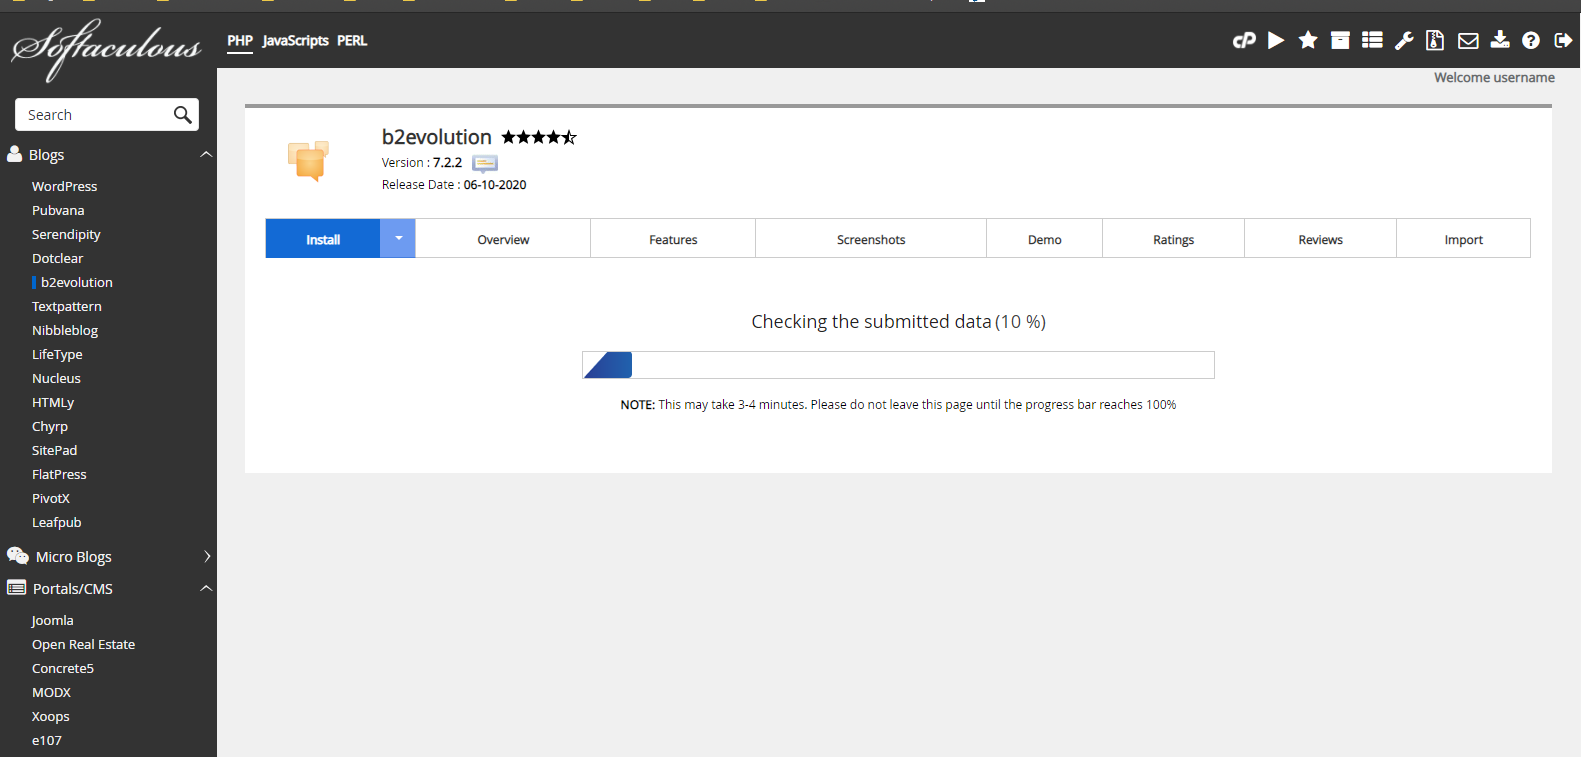Image resolution: width=1581 pixels, height=757 pixels.
Task: Open the cPanel control panel icon
Action: click(x=1244, y=40)
